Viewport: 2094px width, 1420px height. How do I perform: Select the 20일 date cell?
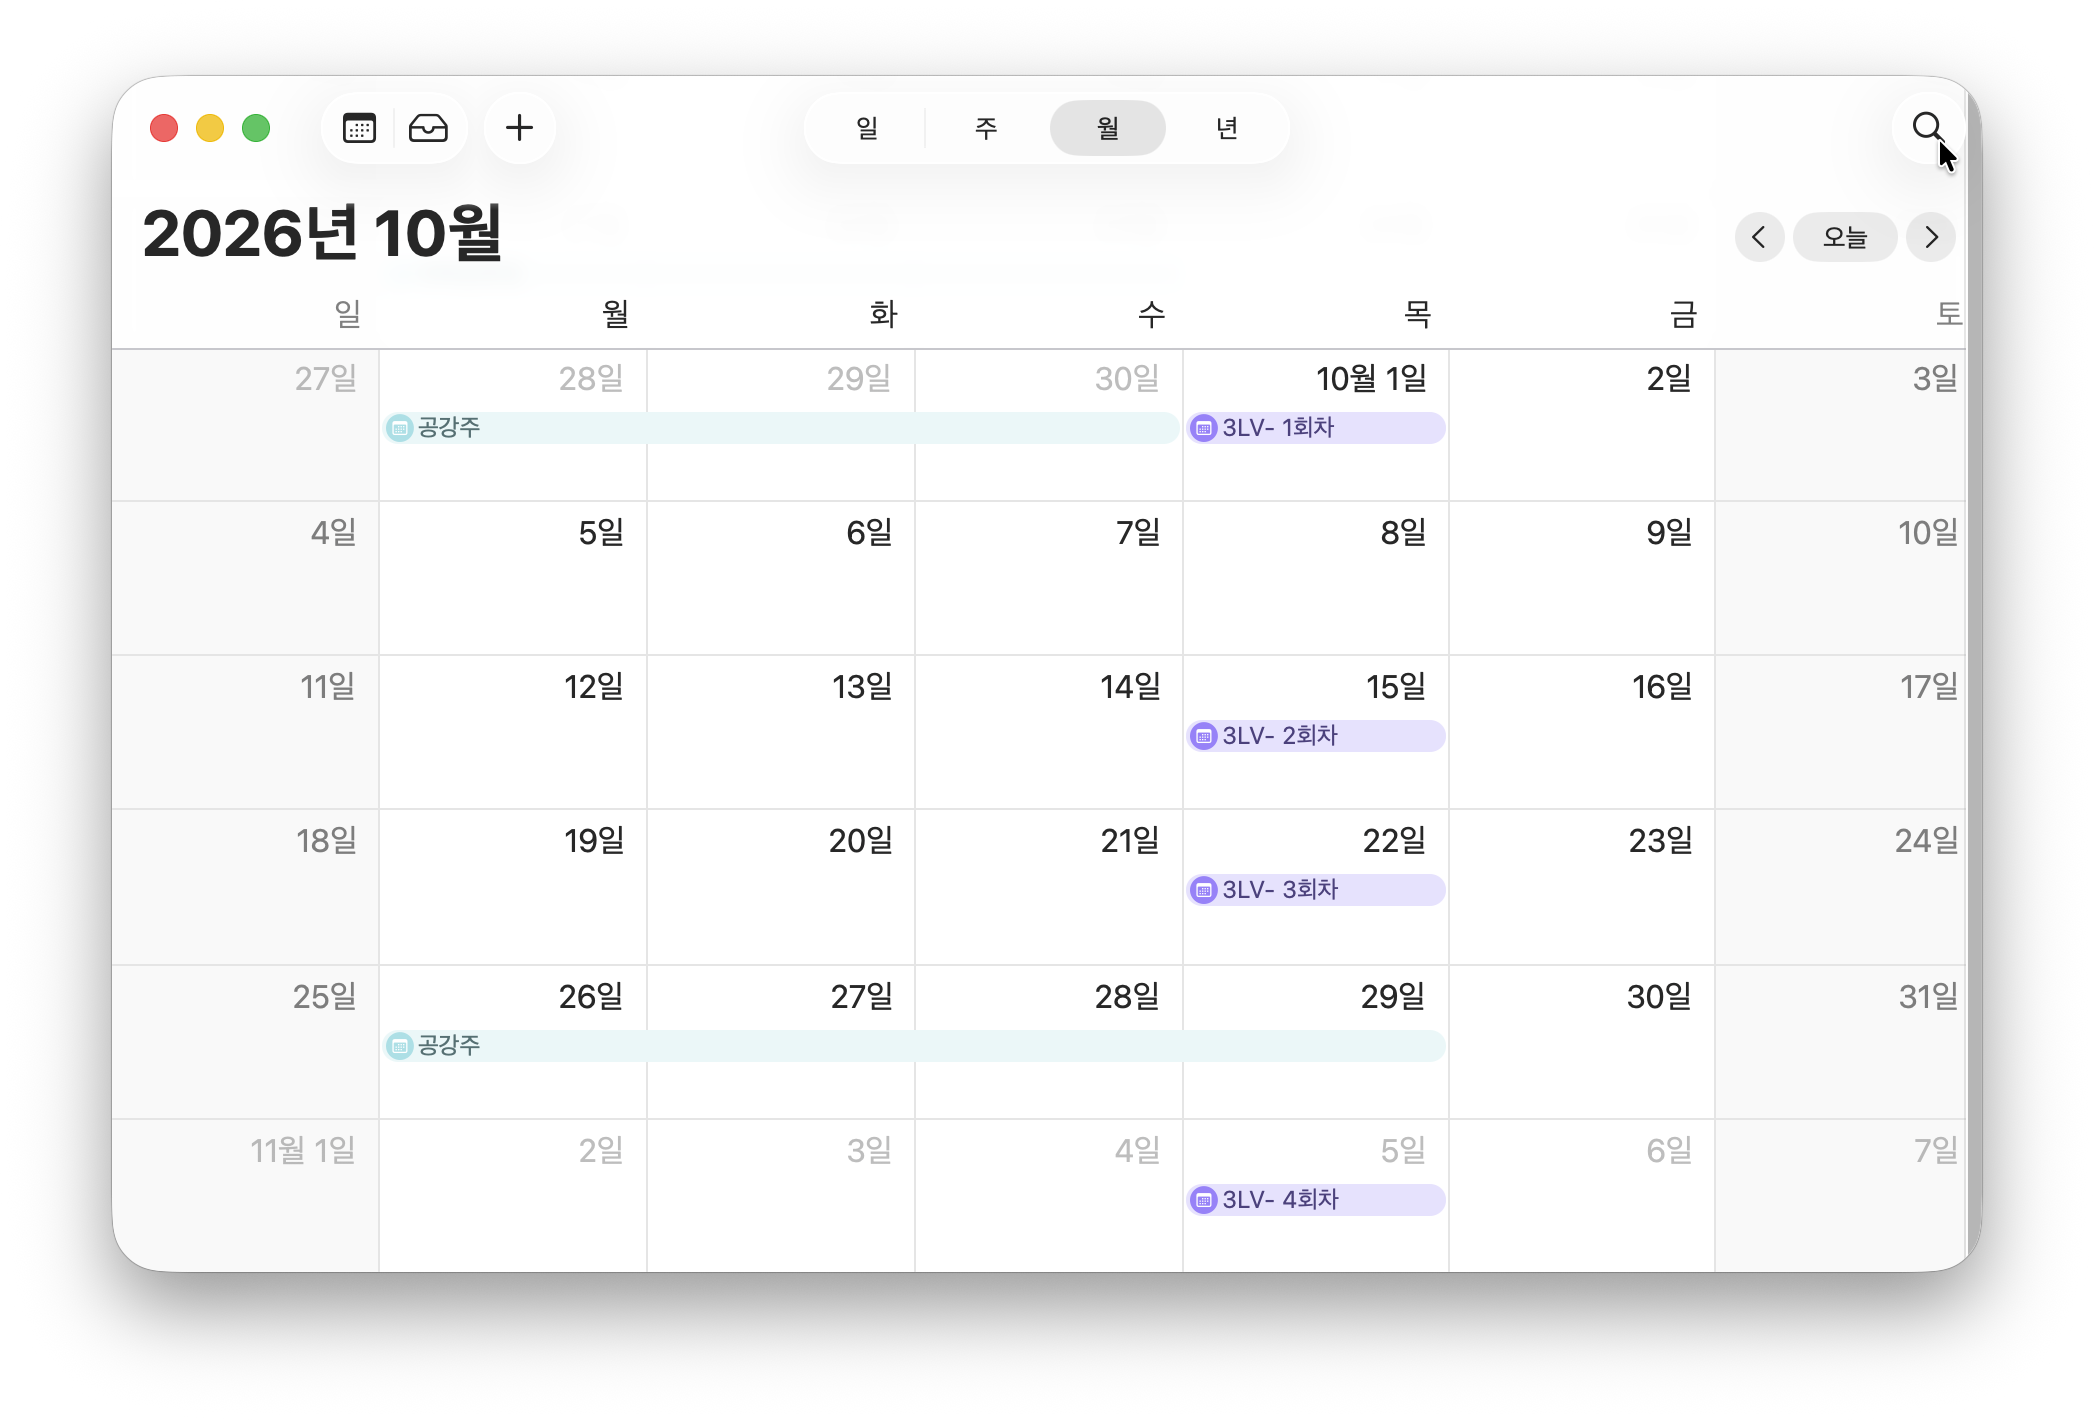pyautogui.click(x=781, y=887)
